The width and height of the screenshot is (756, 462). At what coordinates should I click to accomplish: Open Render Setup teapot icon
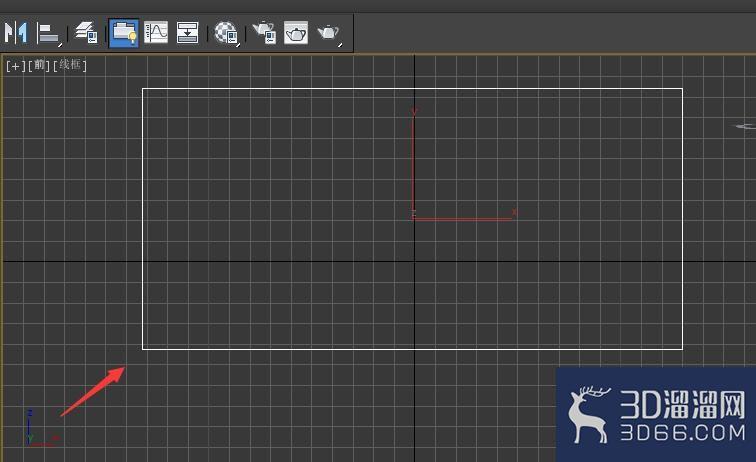tap(264, 33)
